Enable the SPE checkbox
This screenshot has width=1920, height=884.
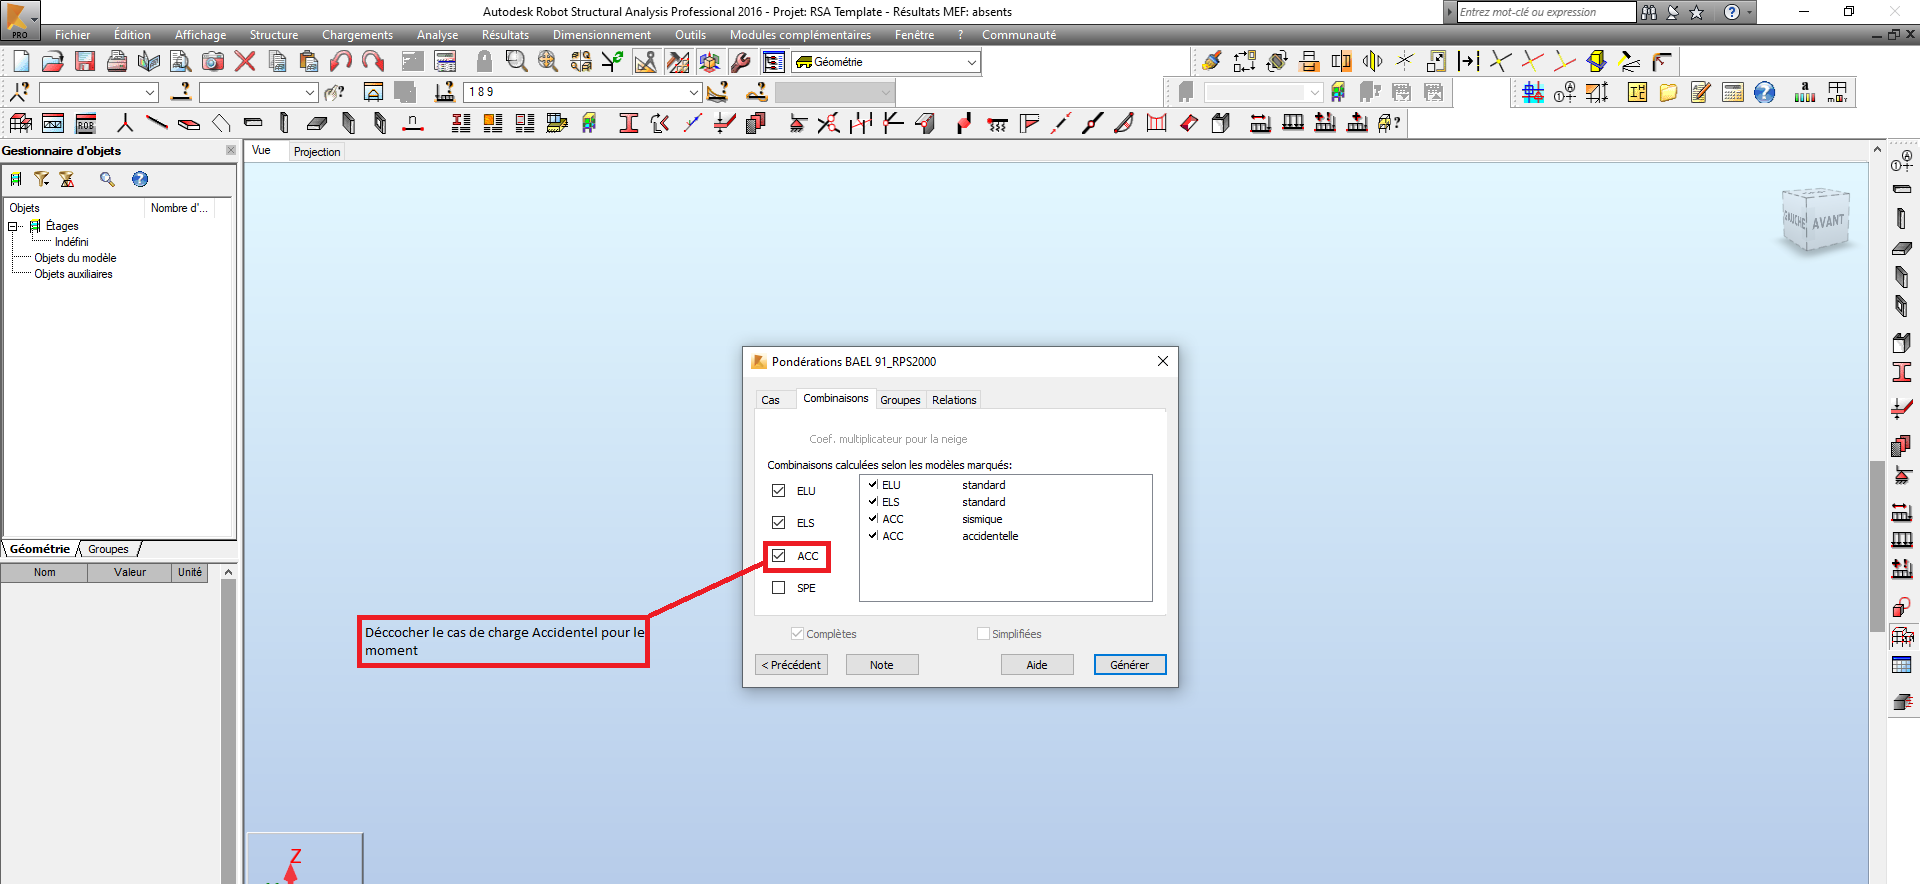(779, 588)
